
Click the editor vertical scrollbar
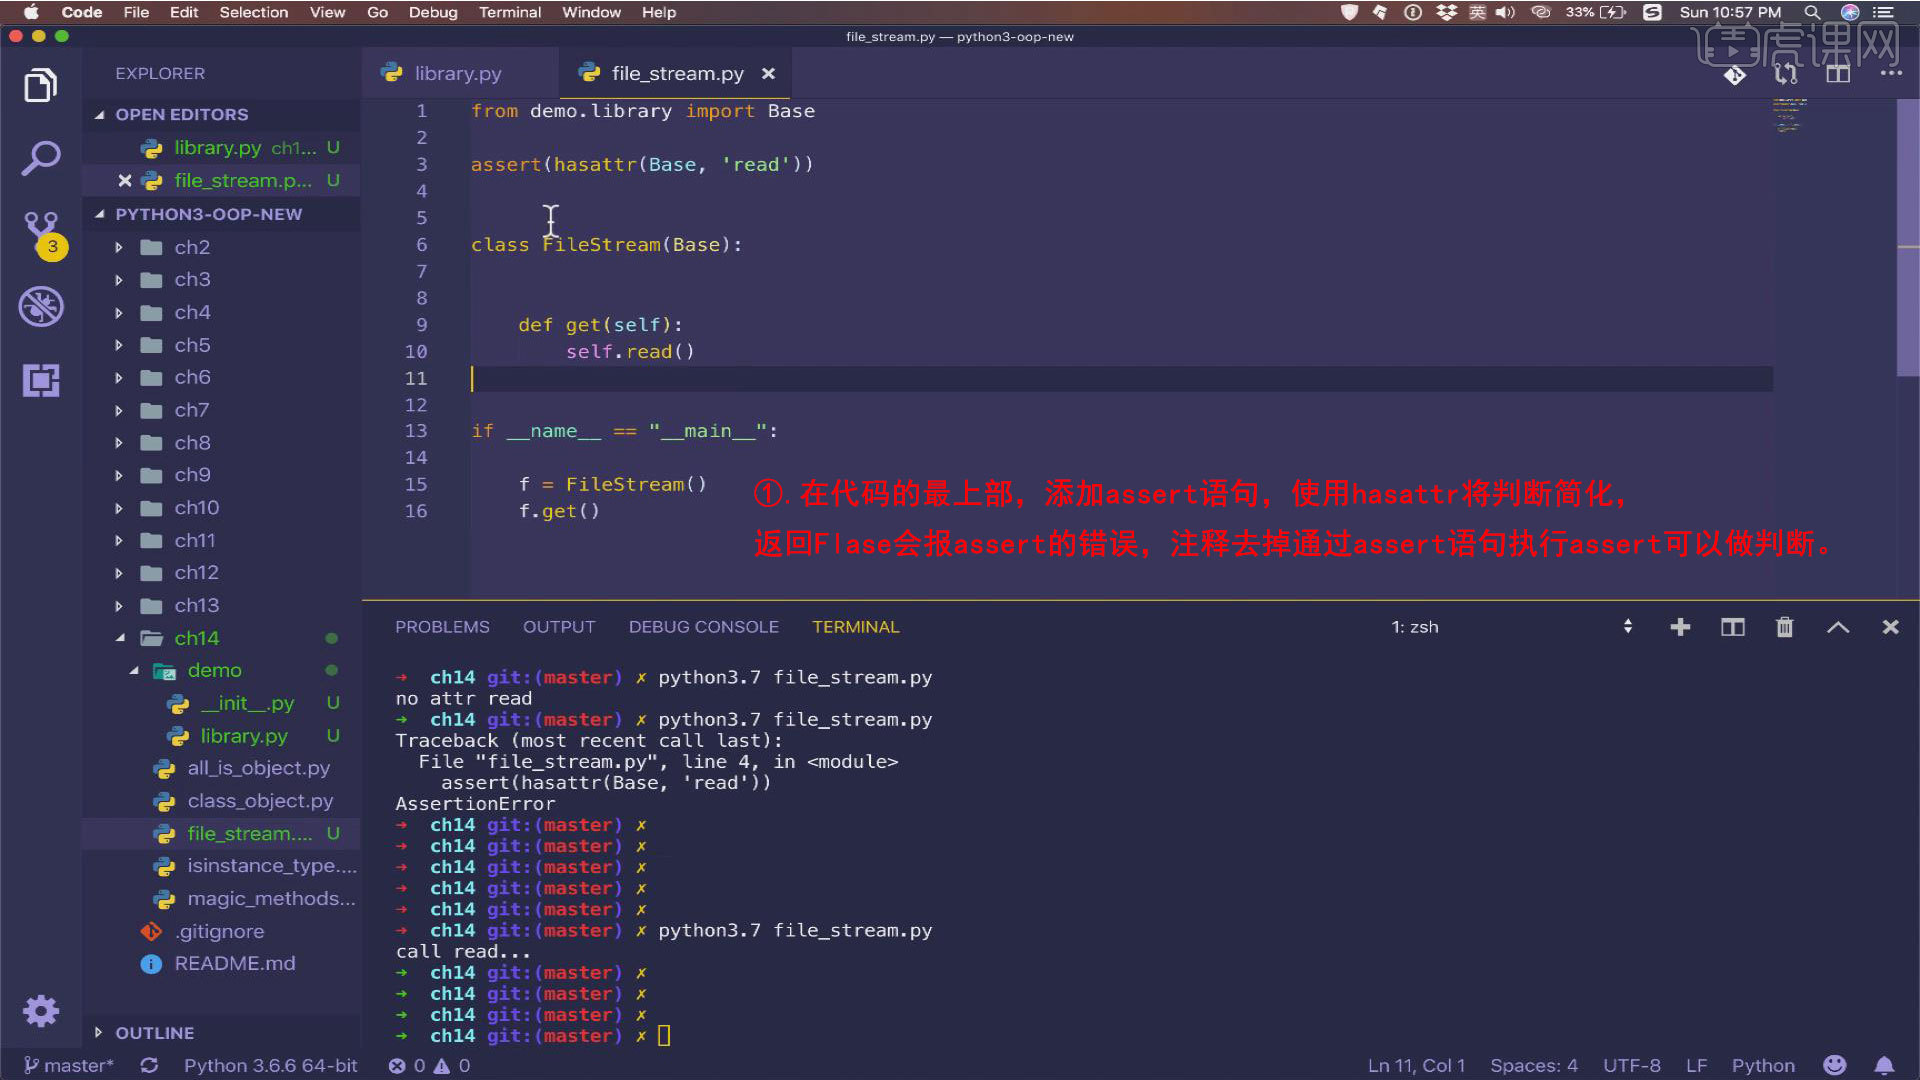(1907, 237)
